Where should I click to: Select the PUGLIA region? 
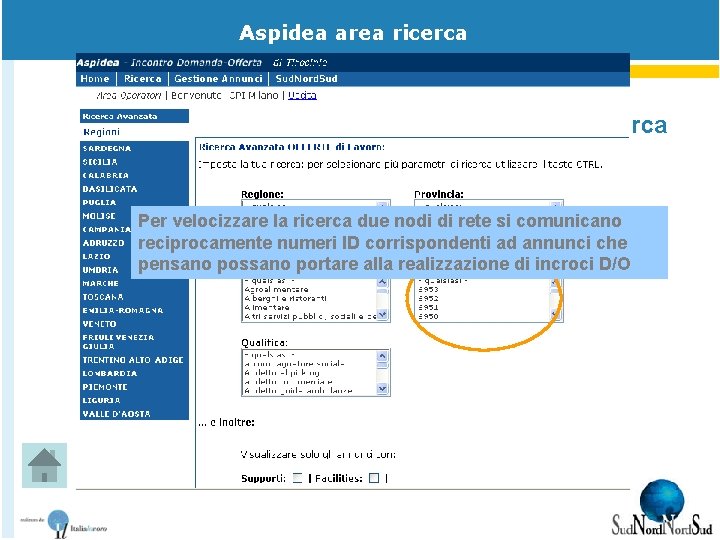point(99,202)
